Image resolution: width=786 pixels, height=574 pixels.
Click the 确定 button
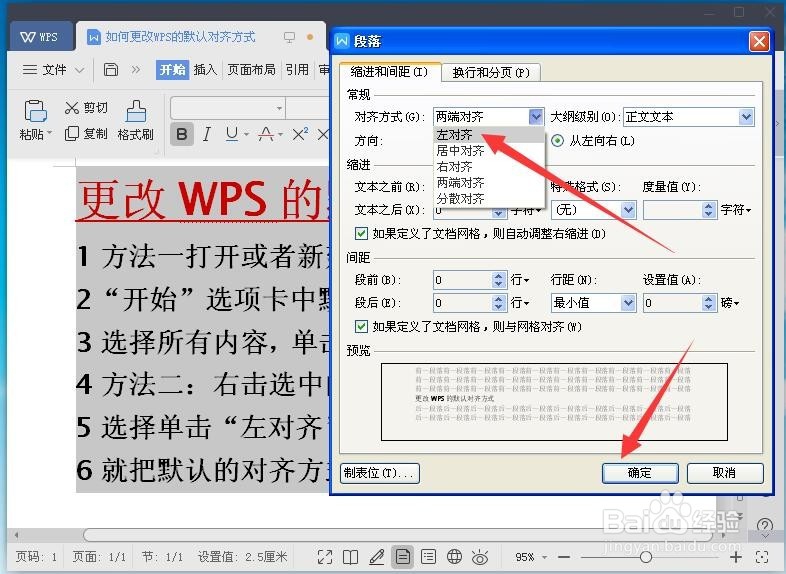click(x=640, y=473)
